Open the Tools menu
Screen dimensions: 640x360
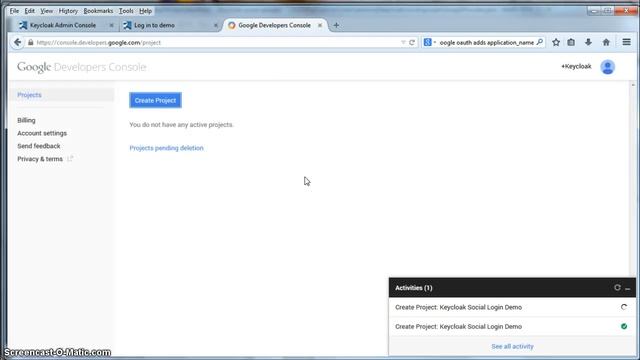pyautogui.click(x=126, y=11)
